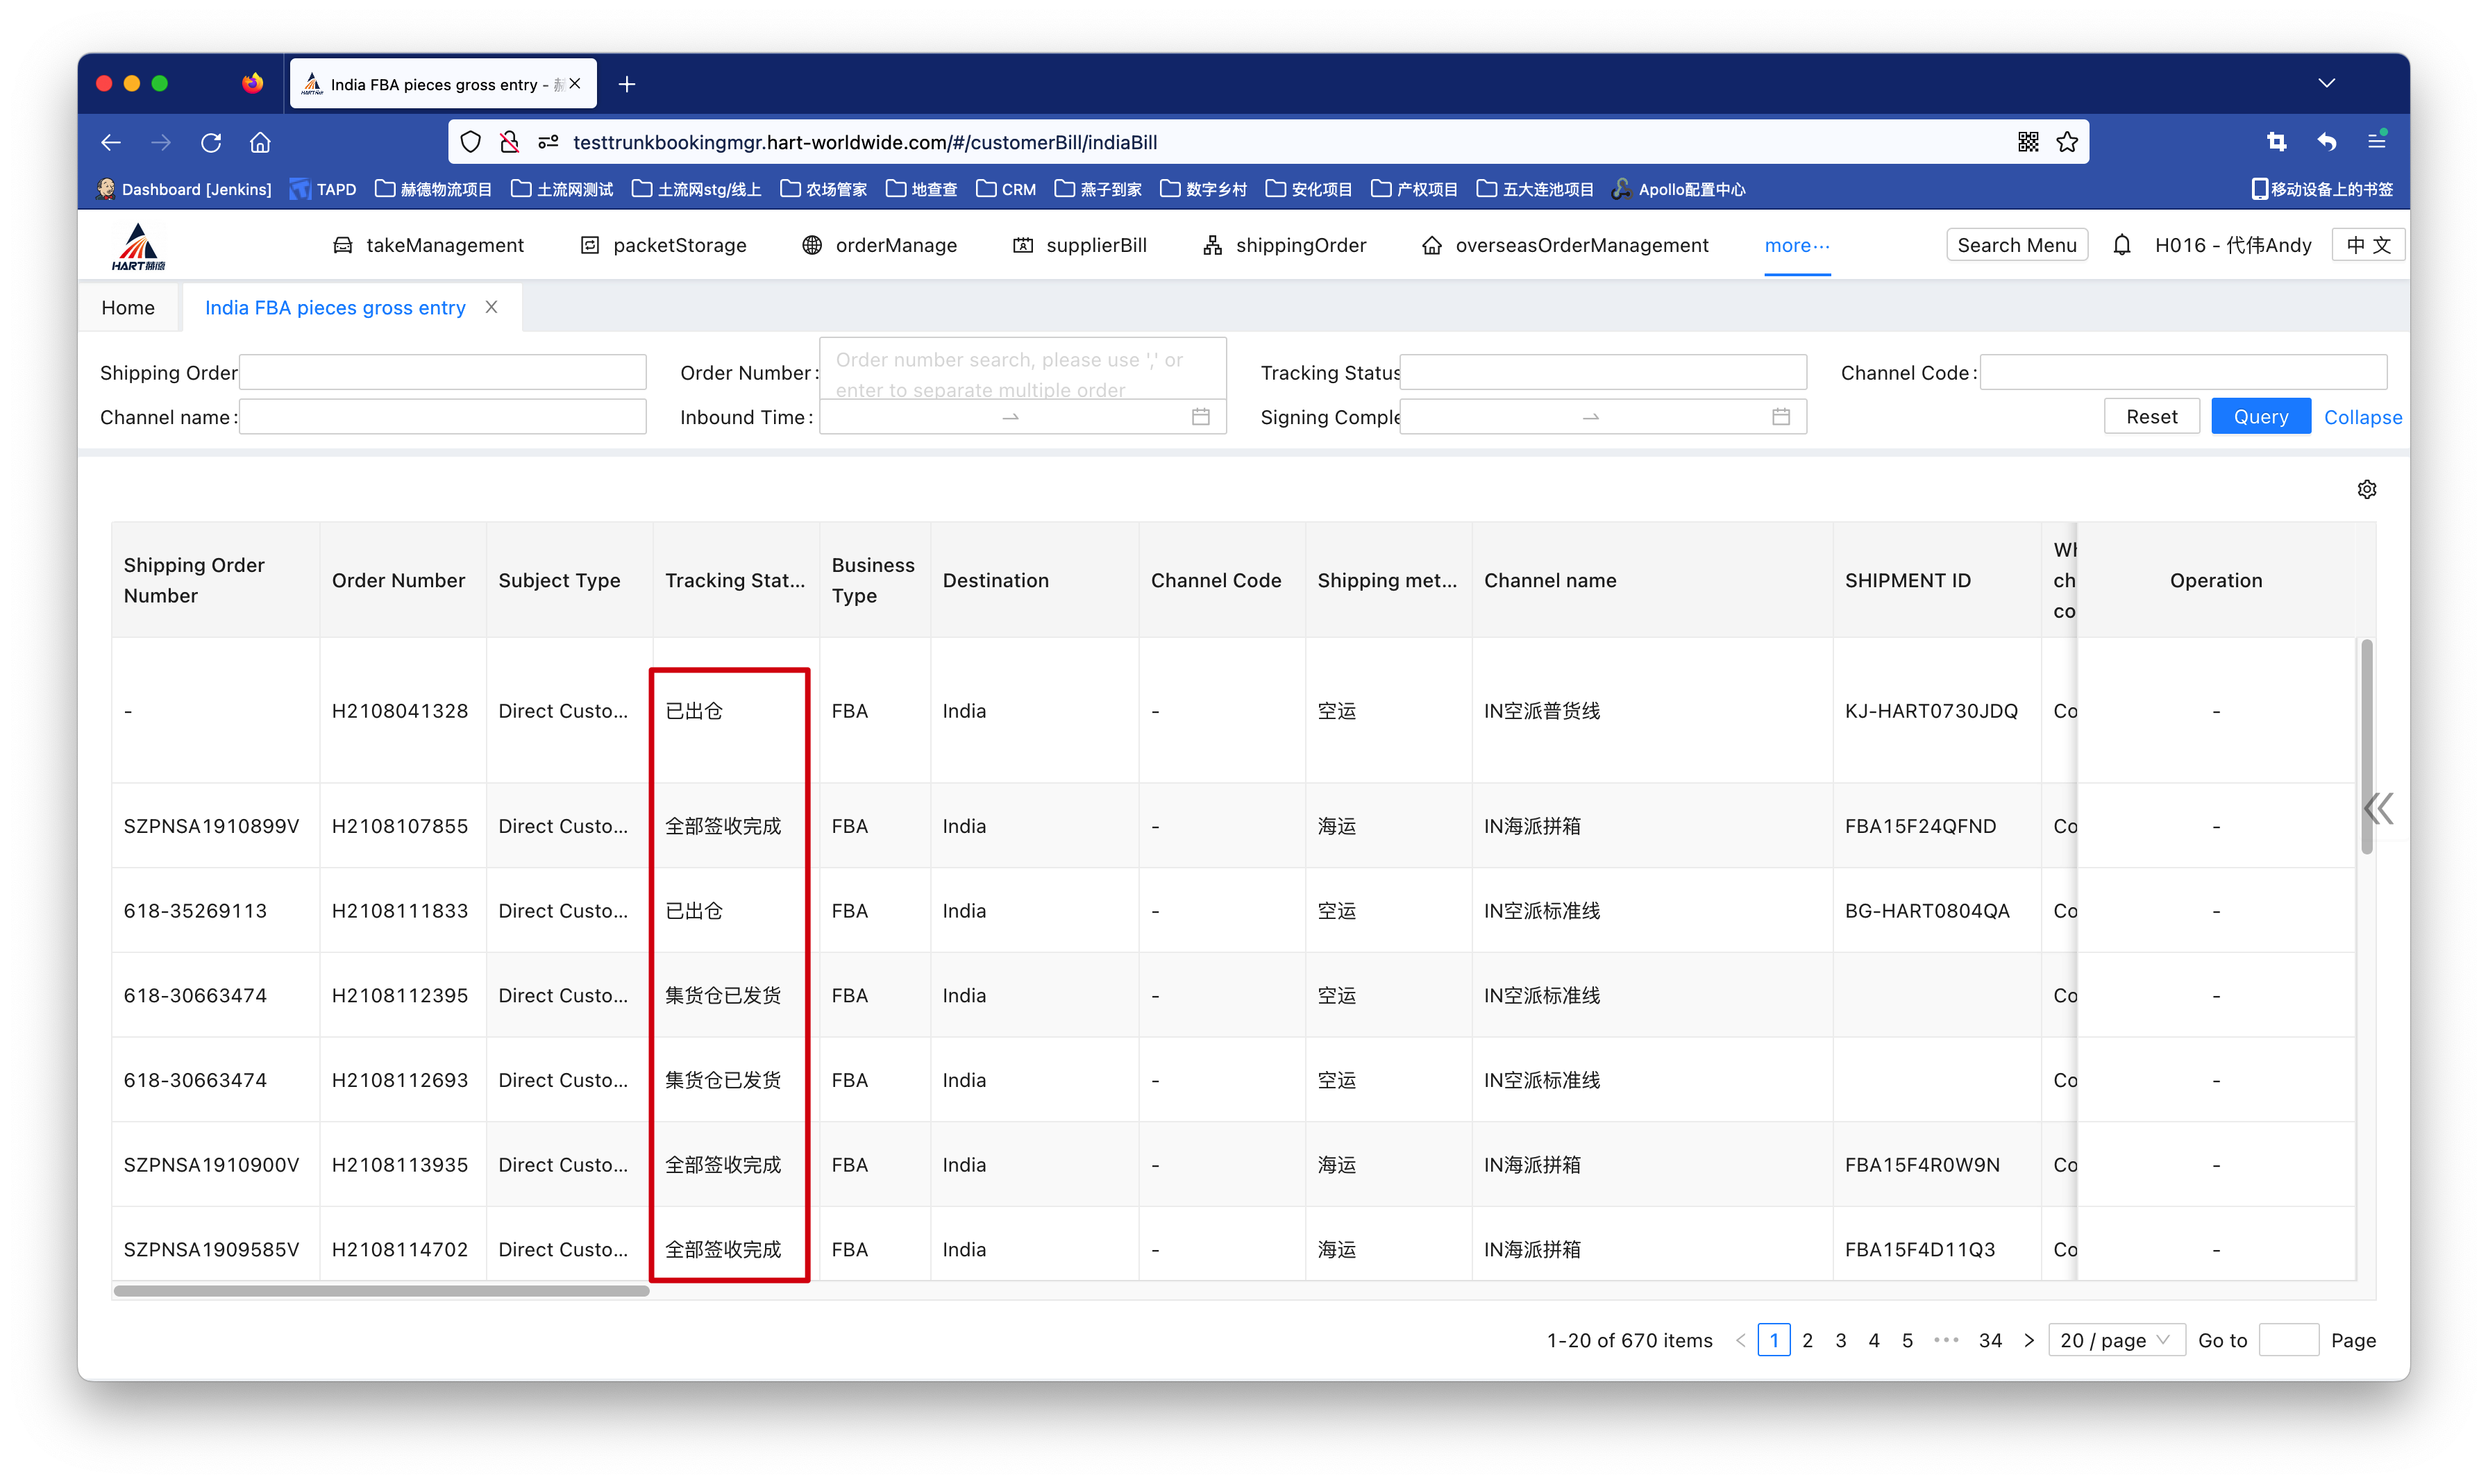2488x1484 pixels.
Task: Click the table settings gear icon
Action: 2366,489
